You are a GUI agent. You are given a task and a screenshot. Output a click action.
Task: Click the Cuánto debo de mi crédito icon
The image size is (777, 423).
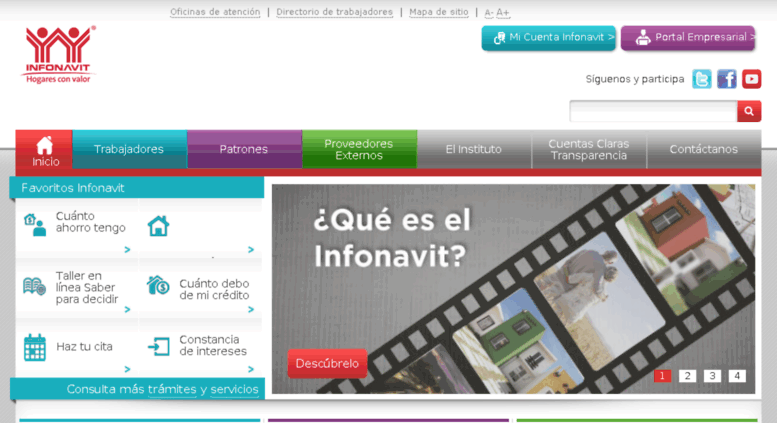[158, 285]
